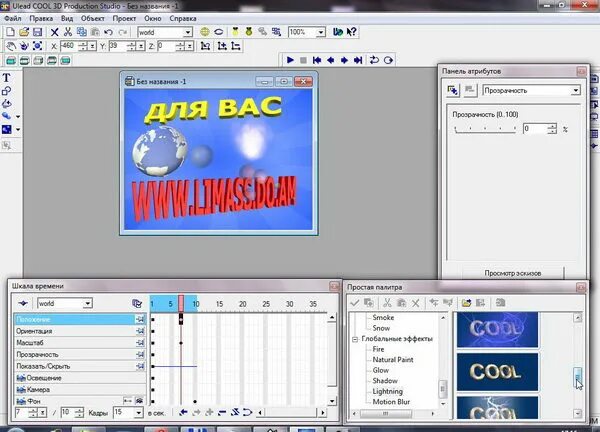Go to the last frame

point(358,60)
